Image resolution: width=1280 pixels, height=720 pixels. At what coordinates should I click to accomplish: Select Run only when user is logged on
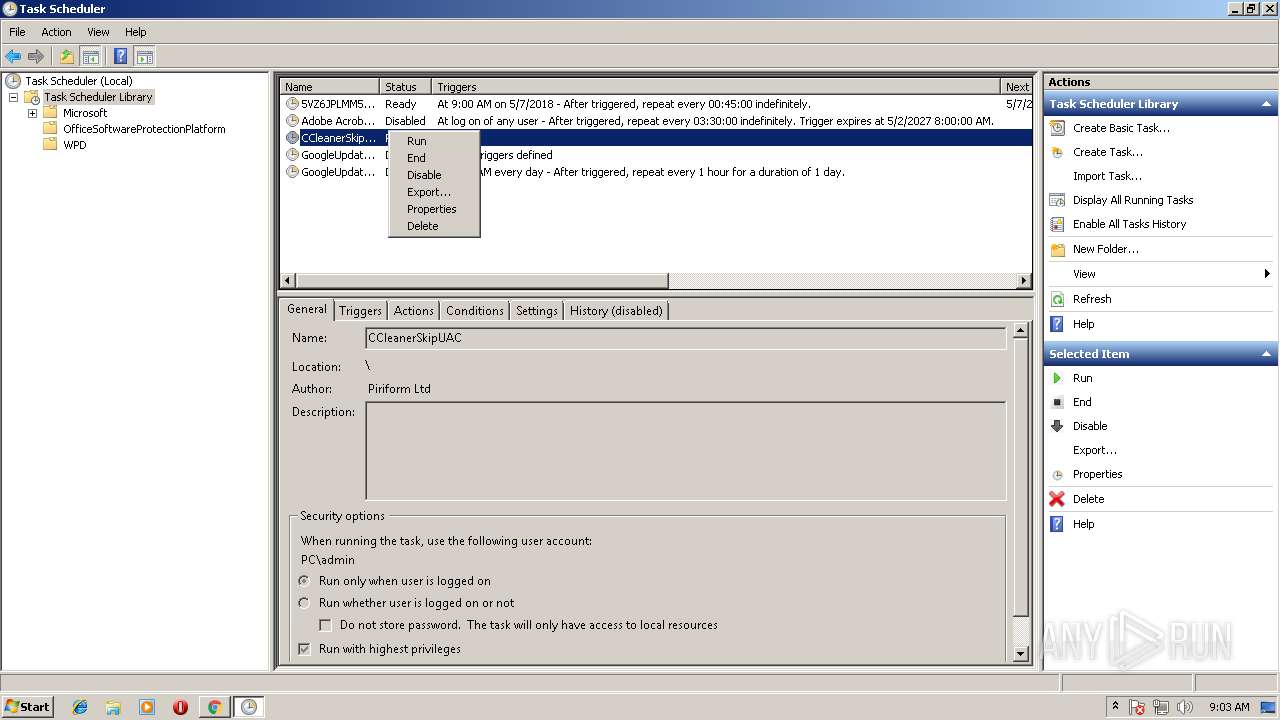[x=305, y=581]
